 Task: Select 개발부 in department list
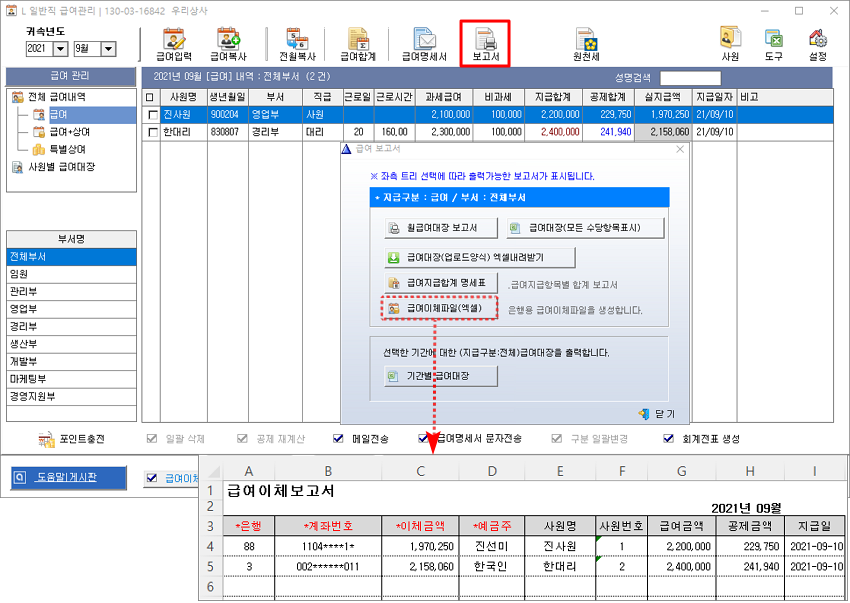pyautogui.click(x=71, y=361)
